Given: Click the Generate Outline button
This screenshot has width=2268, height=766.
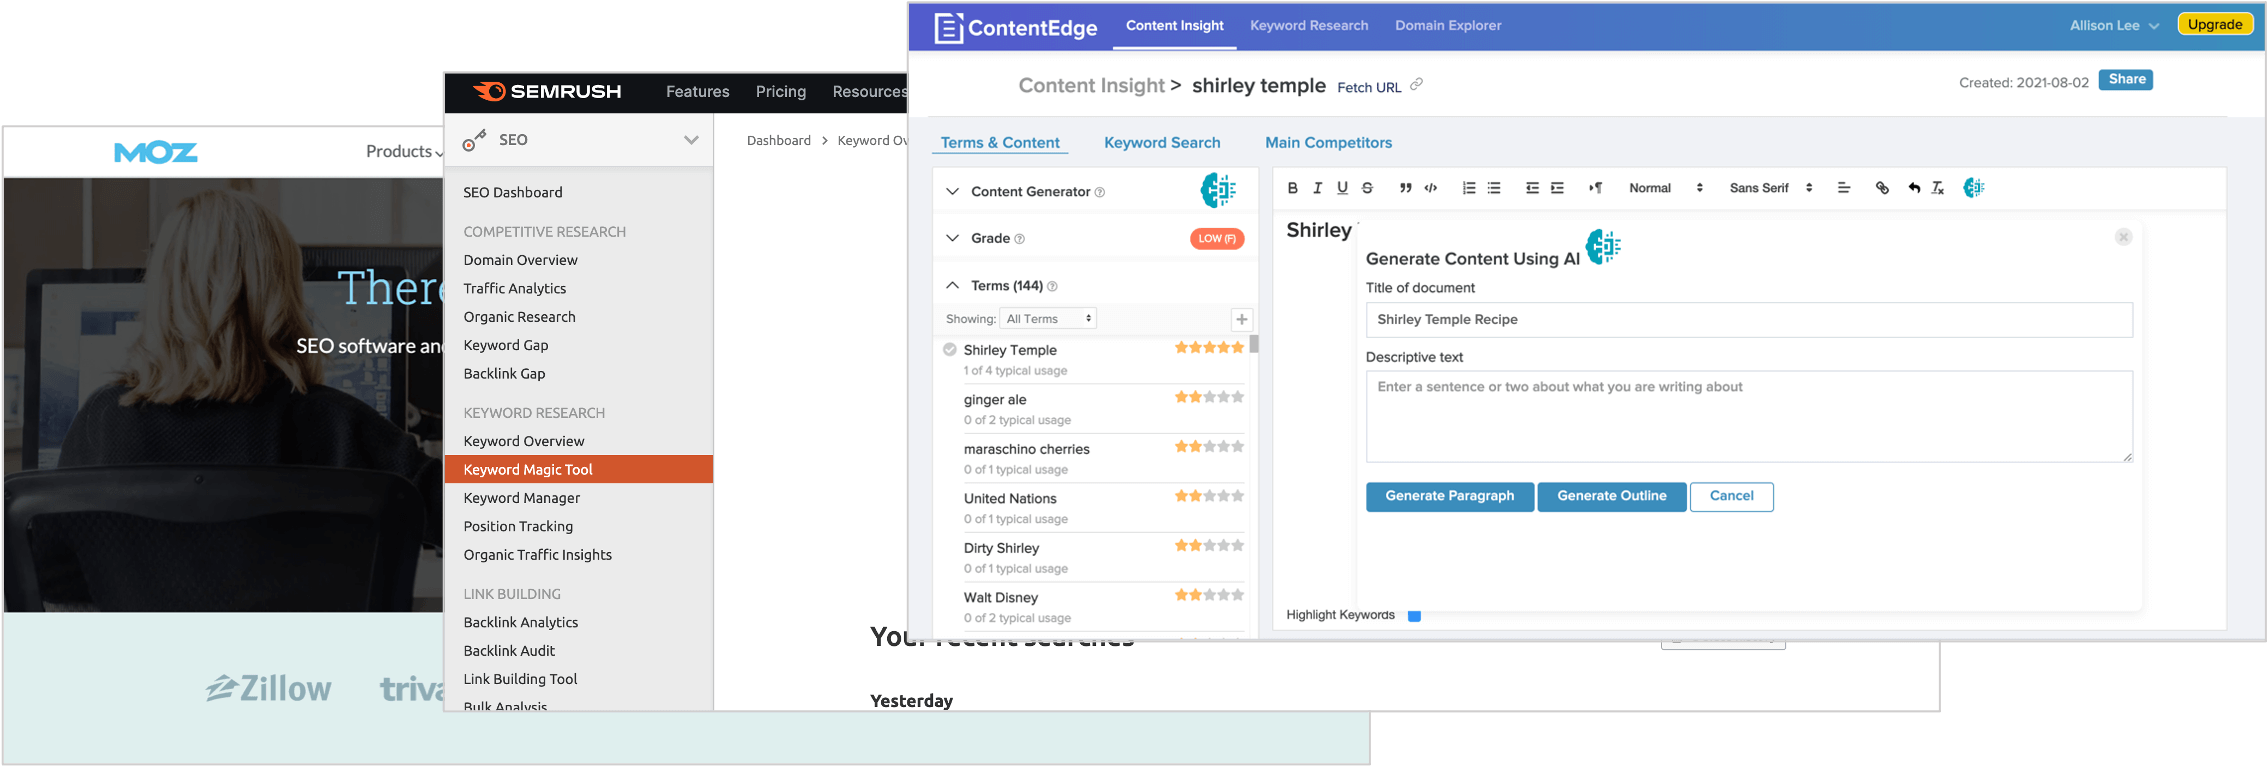Looking at the screenshot, I should click(1612, 497).
